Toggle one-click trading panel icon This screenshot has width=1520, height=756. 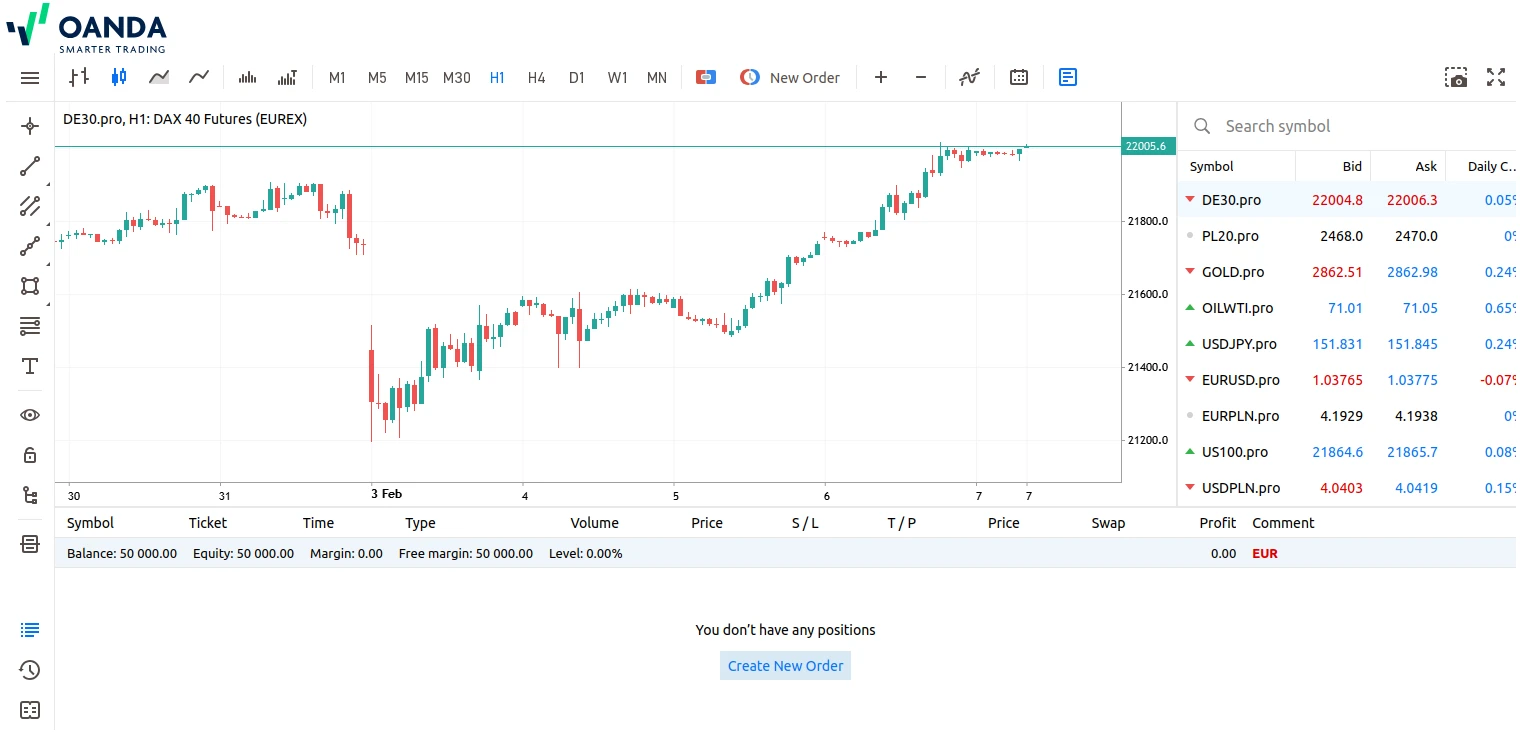(x=706, y=77)
